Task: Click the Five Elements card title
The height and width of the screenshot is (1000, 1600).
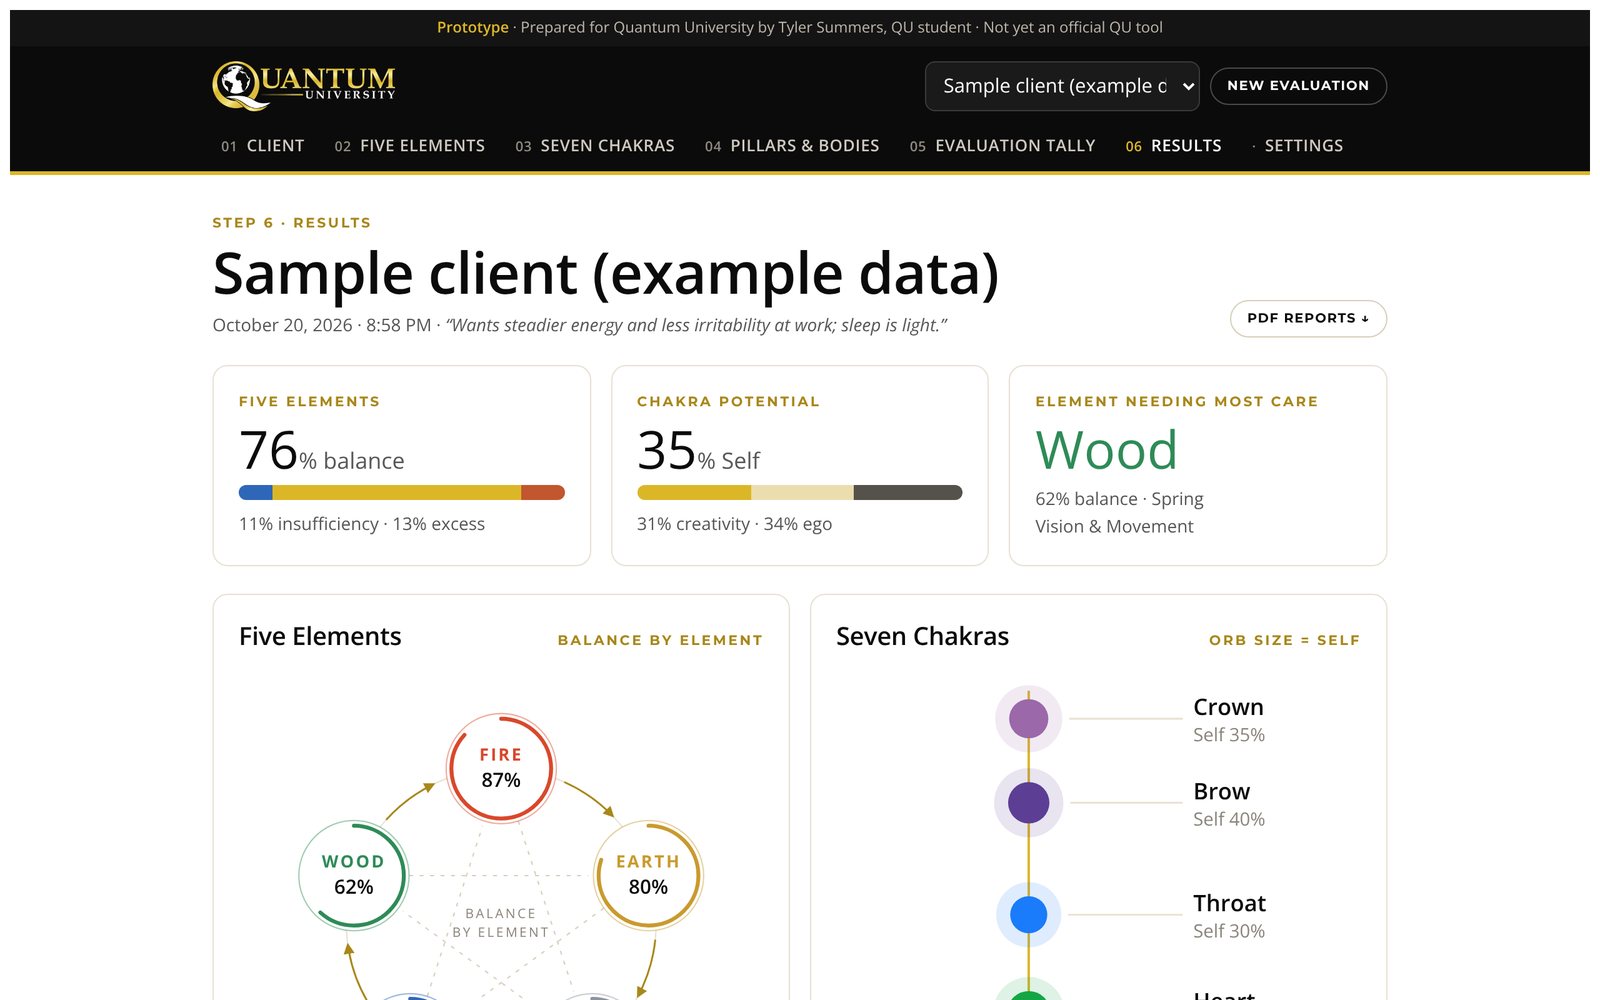Action: pyautogui.click(x=320, y=637)
